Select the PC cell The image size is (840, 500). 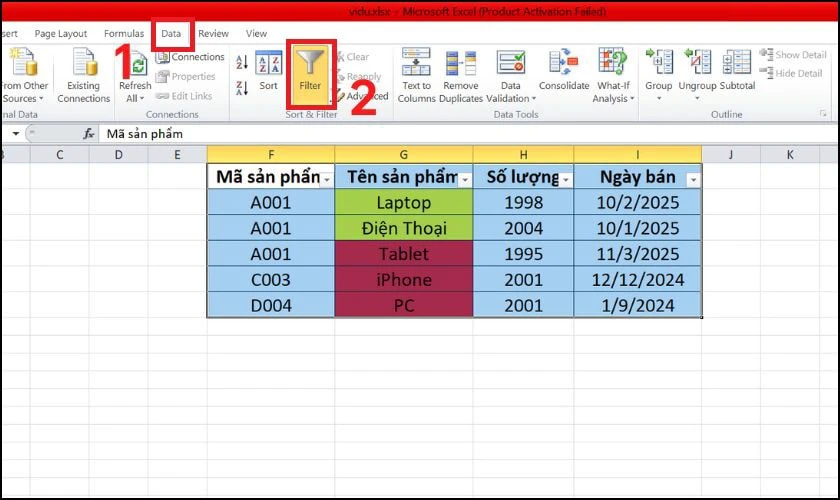(x=404, y=305)
